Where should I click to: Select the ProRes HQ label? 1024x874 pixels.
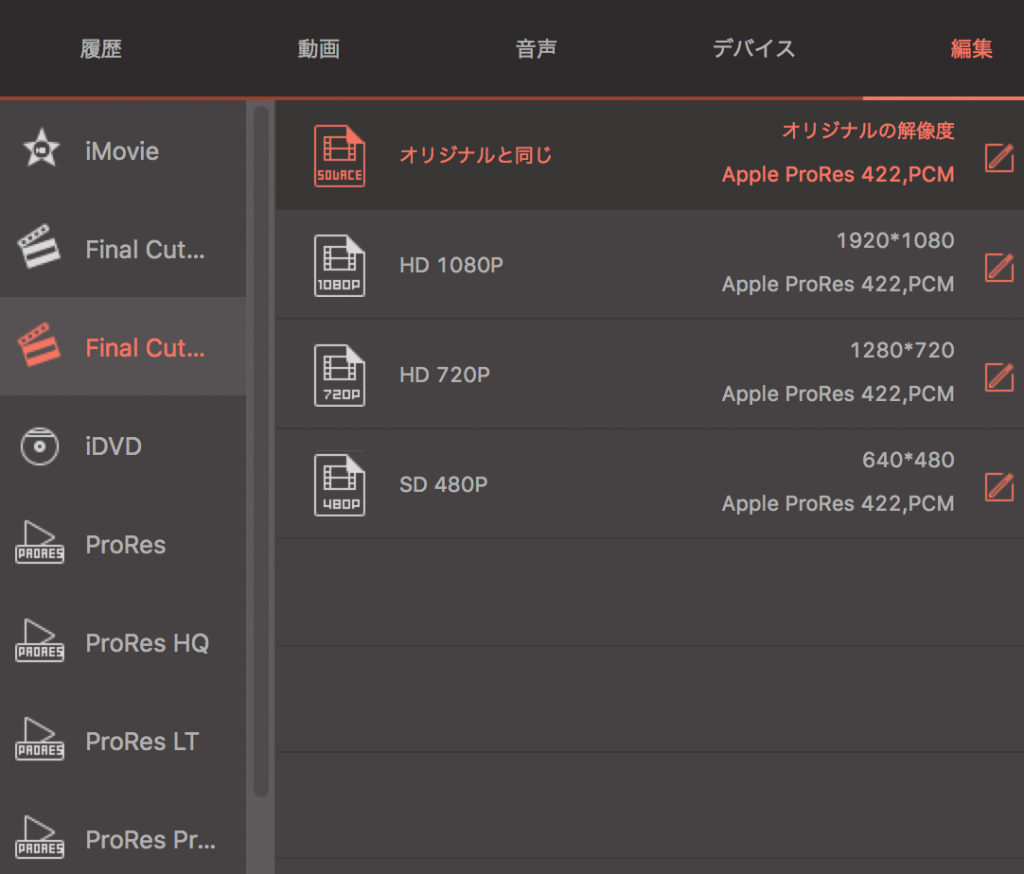point(147,643)
